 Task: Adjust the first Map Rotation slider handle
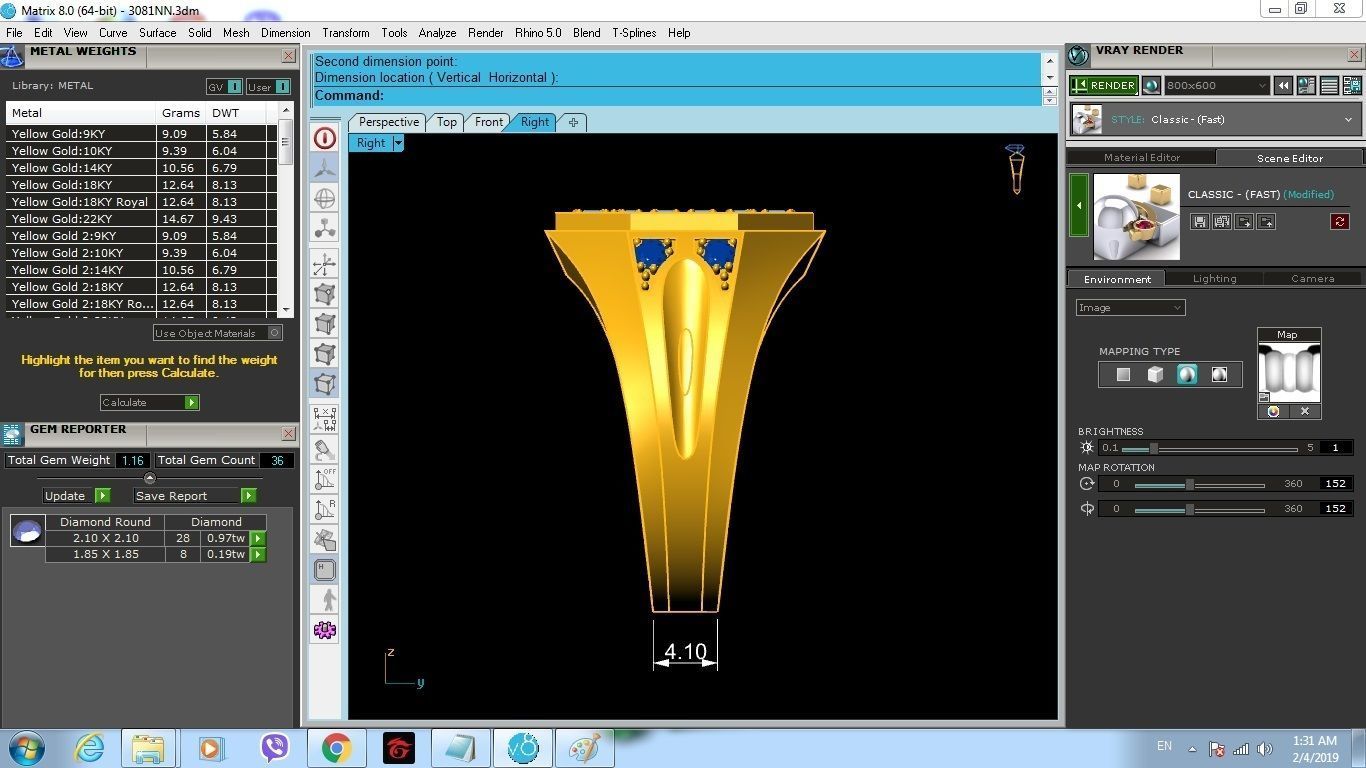coord(1189,484)
